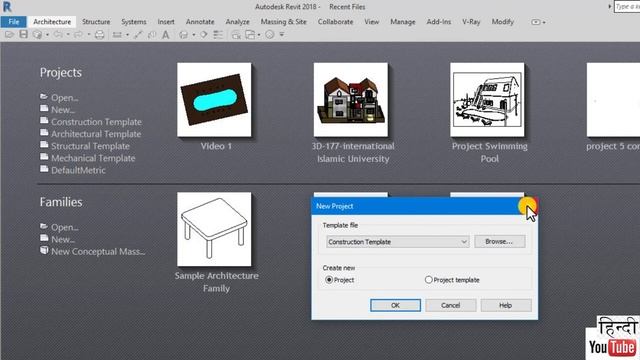Click the Undo icon in quick access toolbar
This screenshot has width=640, height=360.
(x=58, y=35)
